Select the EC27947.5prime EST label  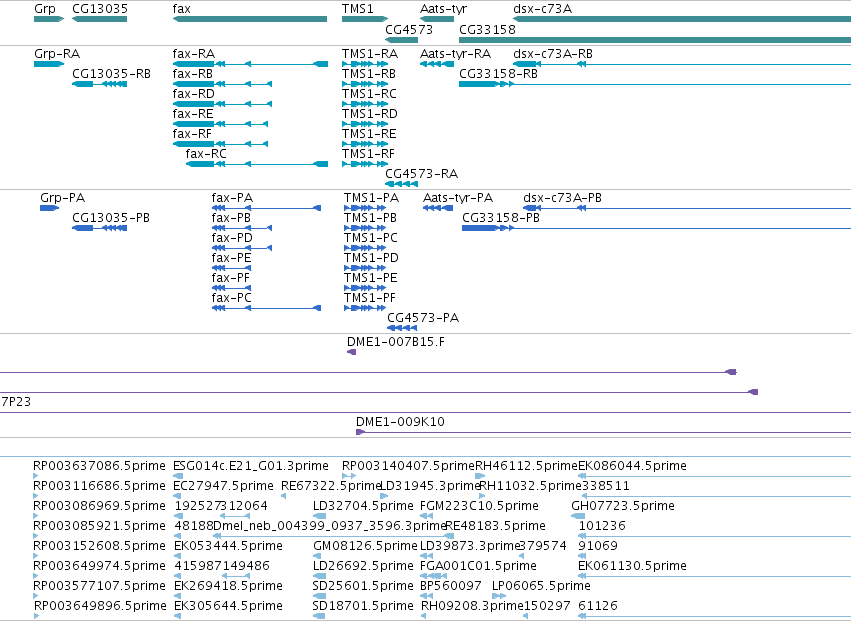(224, 486)
